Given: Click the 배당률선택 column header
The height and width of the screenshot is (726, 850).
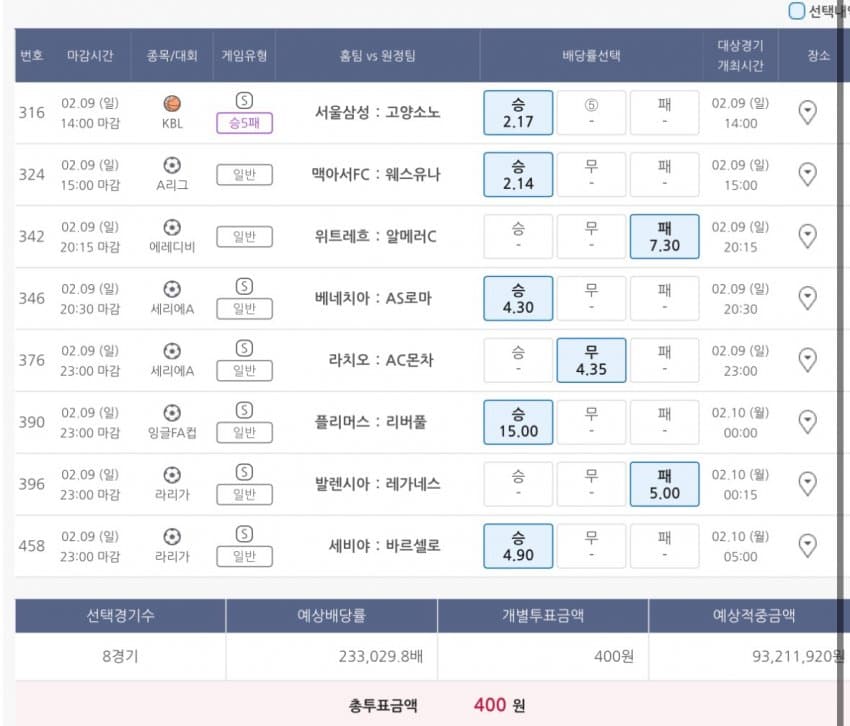Looking at the screenshot, I should click(591, 56).
